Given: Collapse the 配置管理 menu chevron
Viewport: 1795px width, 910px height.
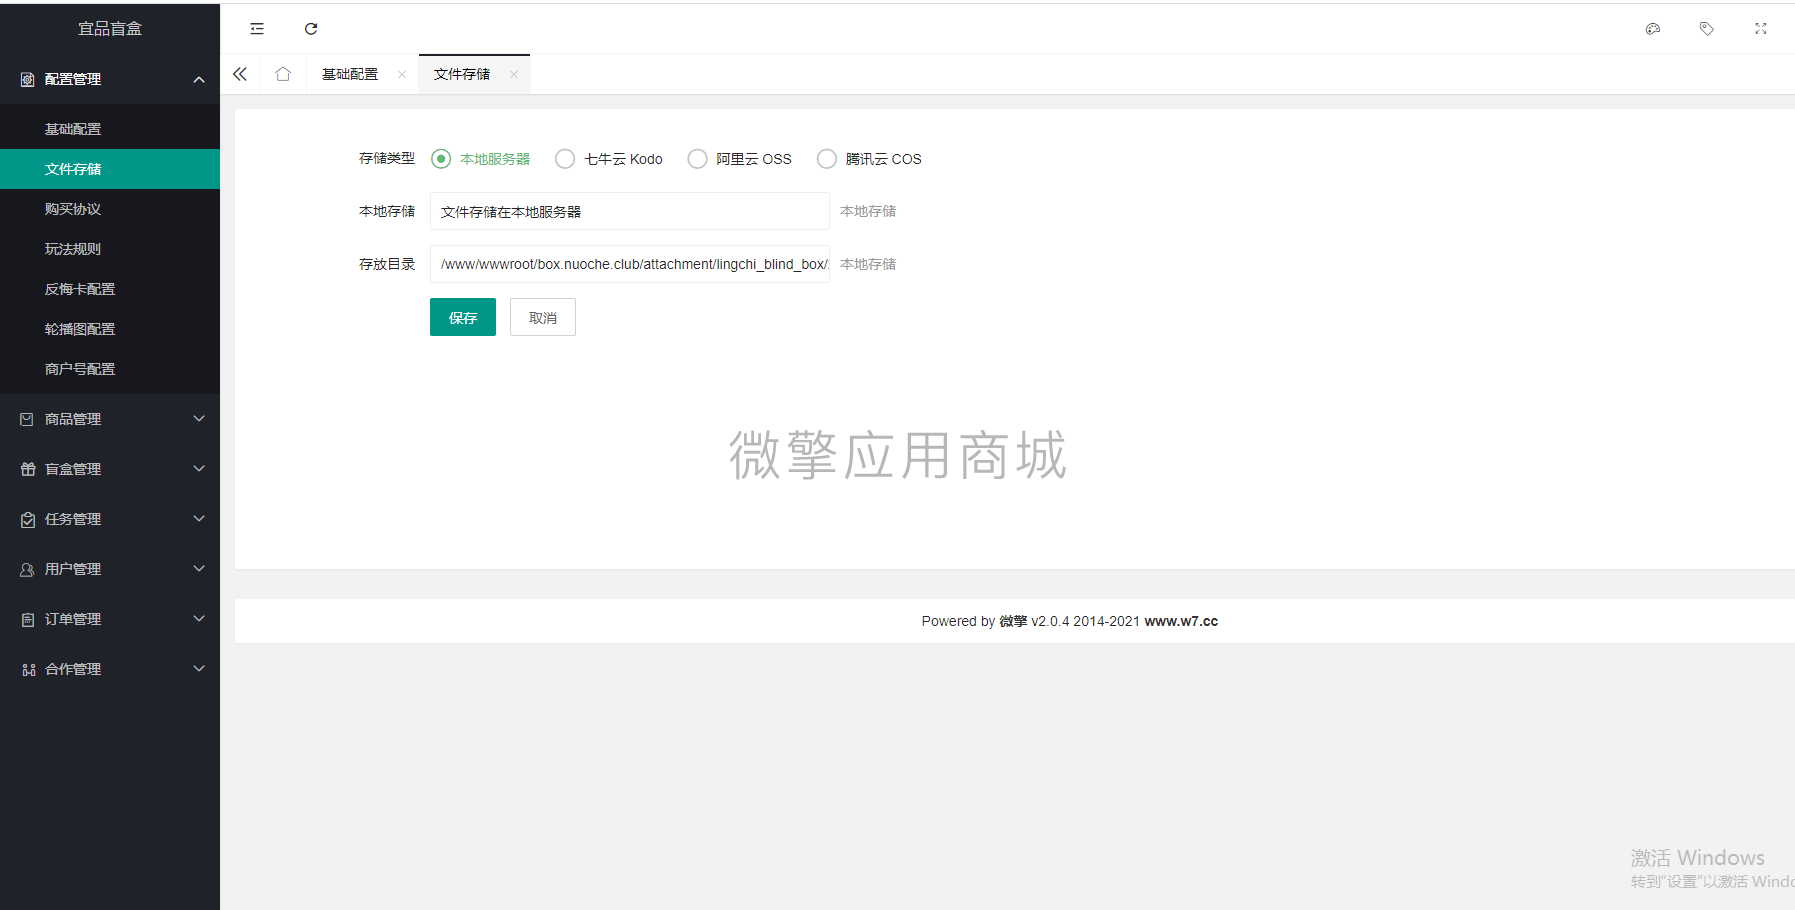Looking at the screenshot, I should [199, 79].
